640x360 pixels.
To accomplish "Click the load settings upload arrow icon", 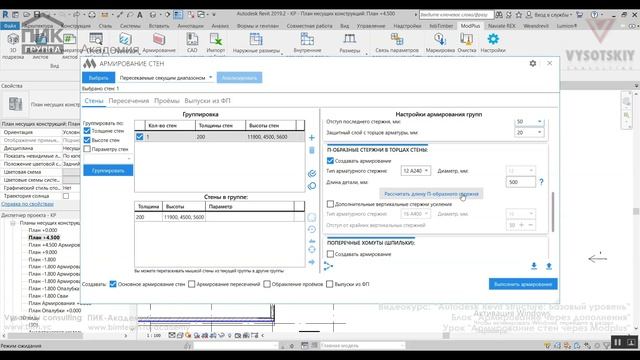I will 549,266.
